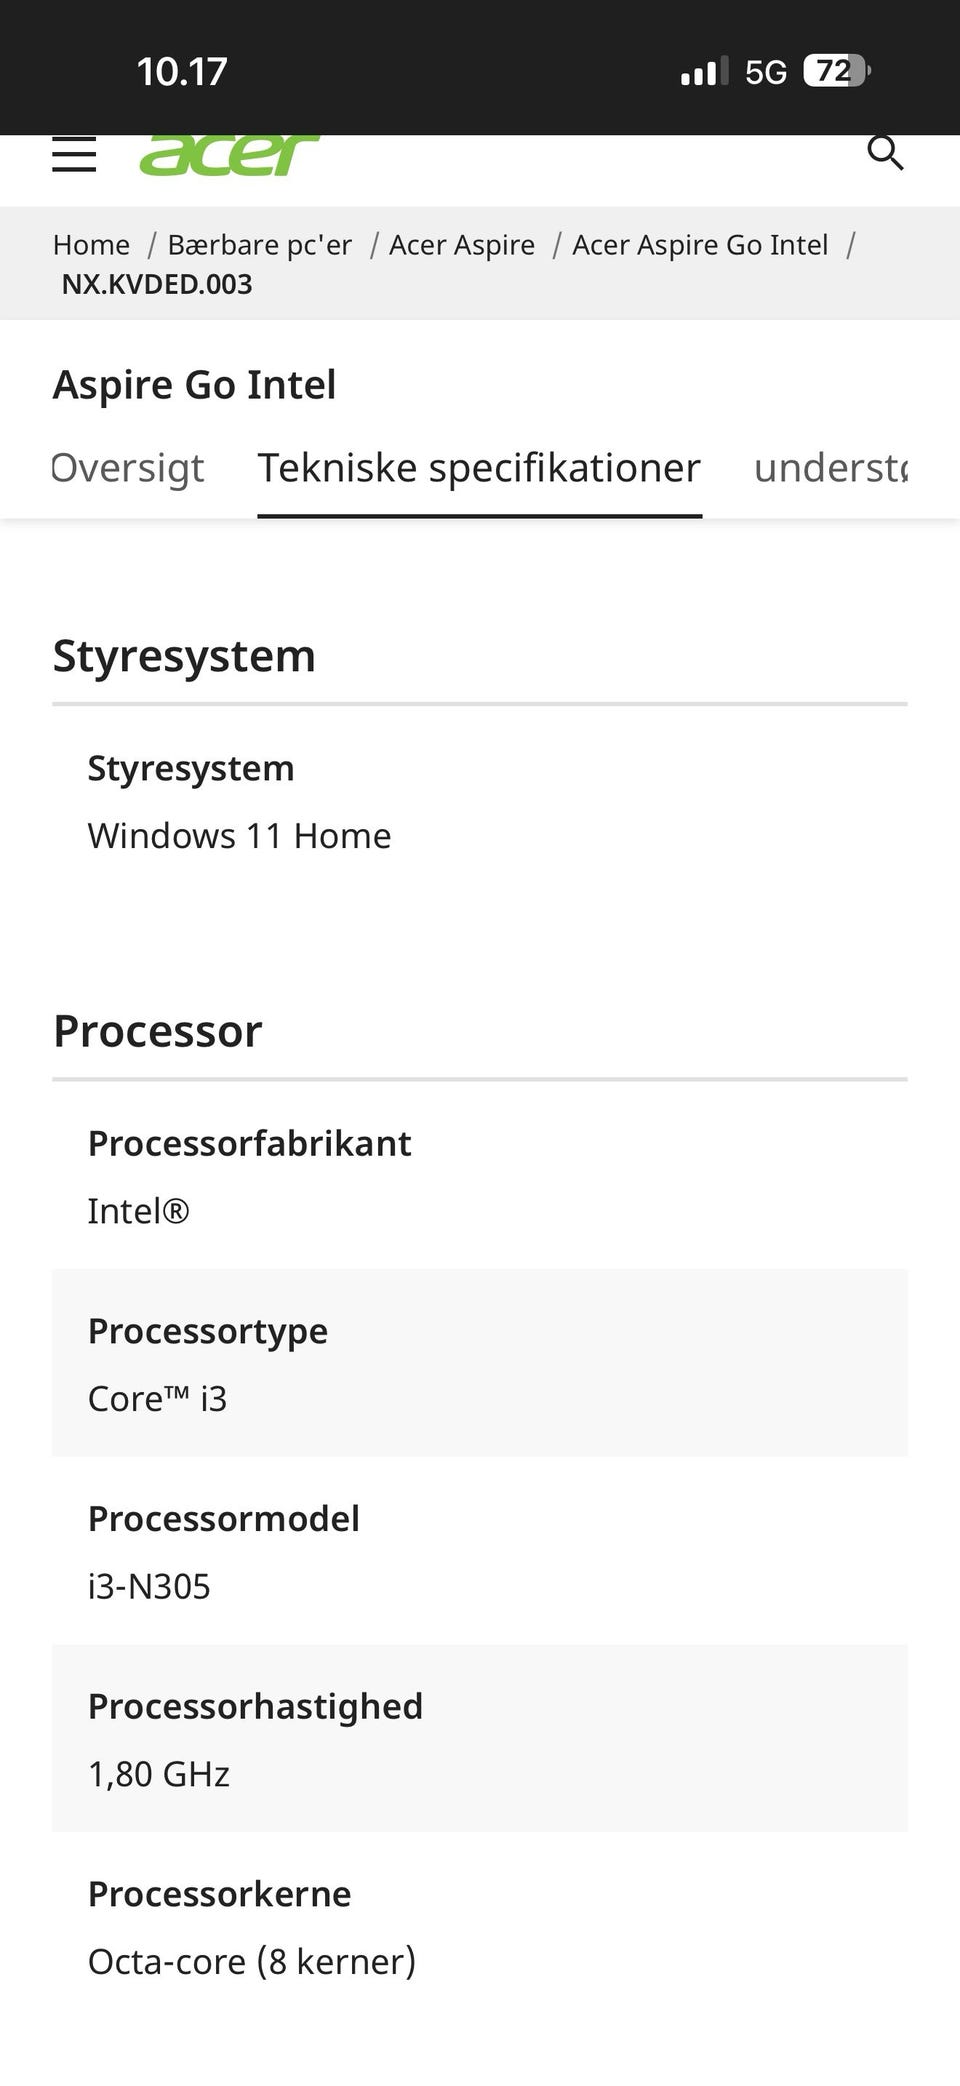
Task: Collapse the Styresystem section heading
Action: [x=184, y=656]
